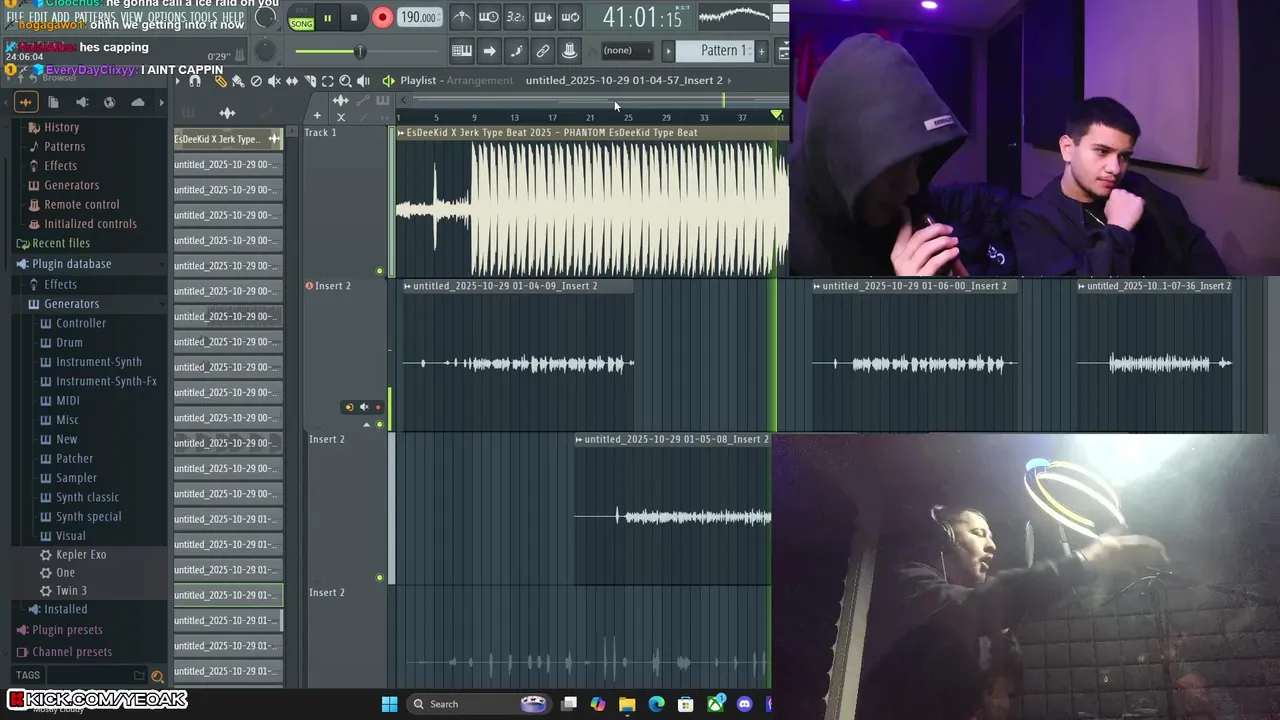
Task: Select the slip tool double-arrow icon
Action: coord(292,81)
